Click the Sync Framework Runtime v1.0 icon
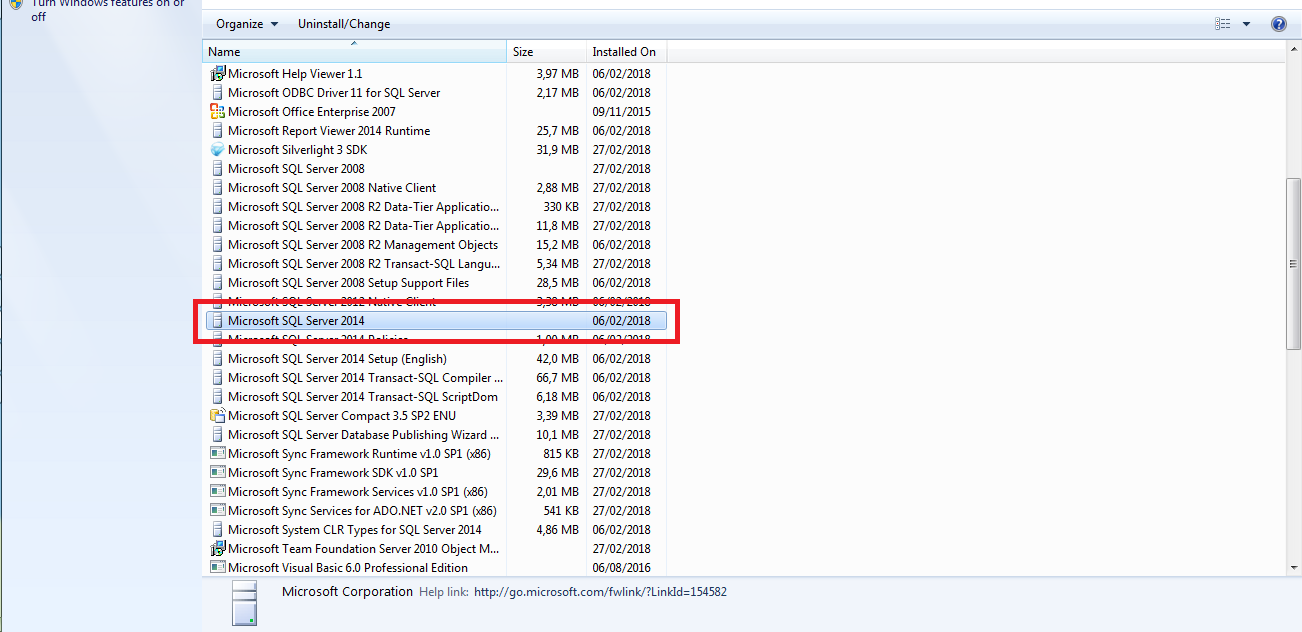The height and width of the screenshot is (632, 1302). 217,453
